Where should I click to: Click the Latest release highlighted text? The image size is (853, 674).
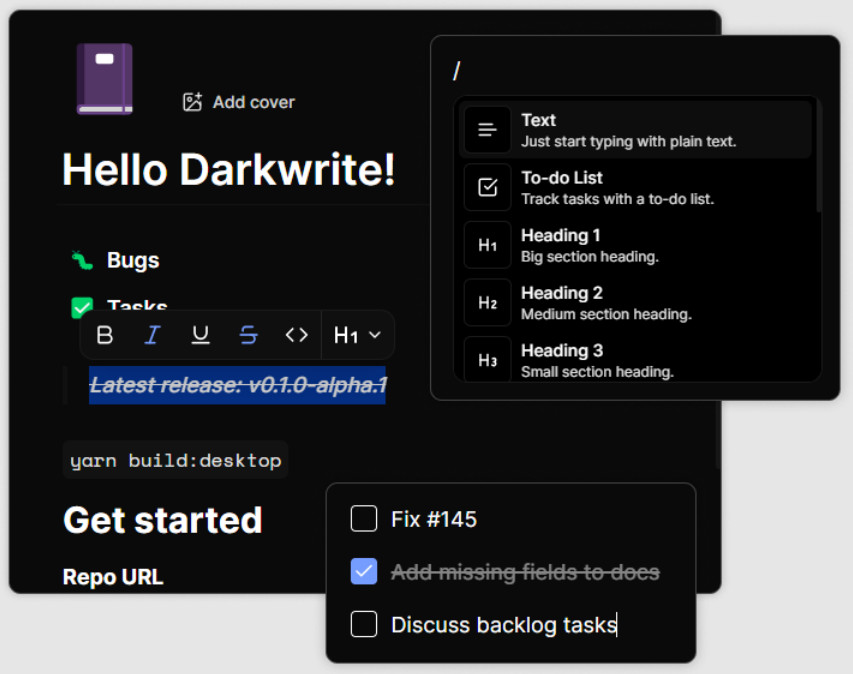pyautogui.click(x=238, y=385)
